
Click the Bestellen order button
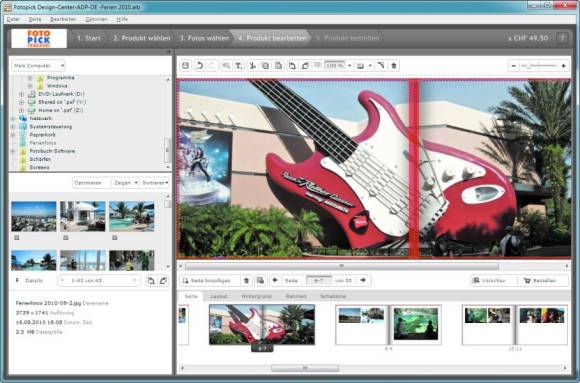[x=543, y=281]
